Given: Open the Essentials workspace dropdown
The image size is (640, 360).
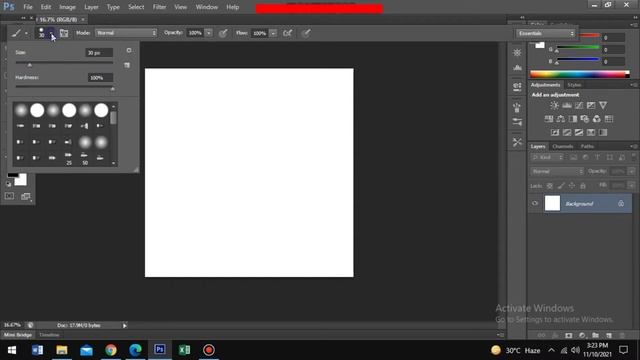Looking at the screenshot, I should click(x=546, y=33).
